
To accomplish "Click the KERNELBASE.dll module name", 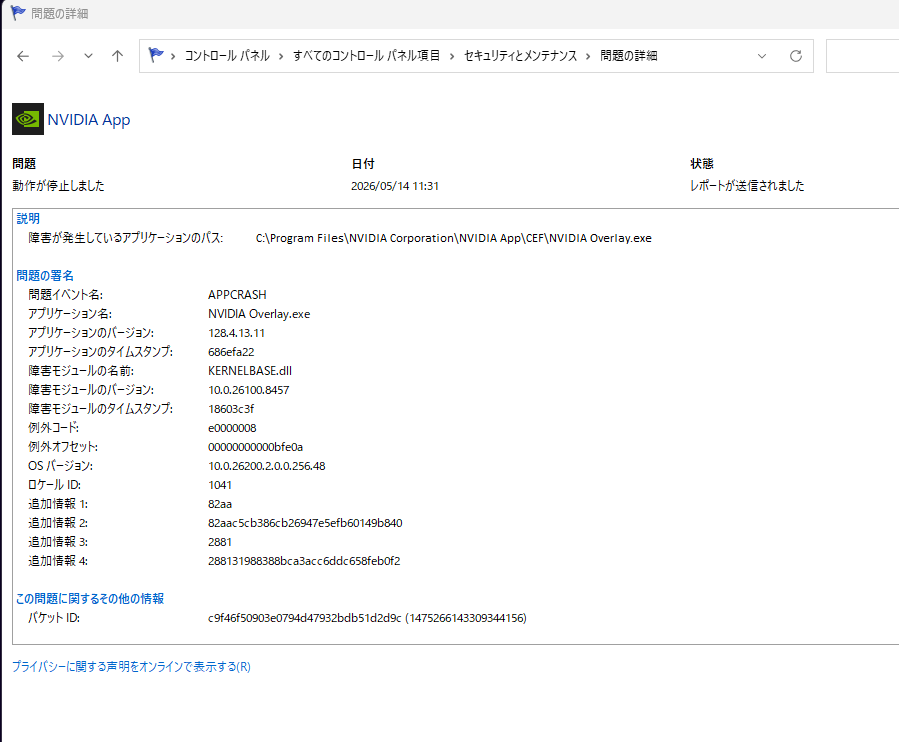I will click(x=250, y=371).
